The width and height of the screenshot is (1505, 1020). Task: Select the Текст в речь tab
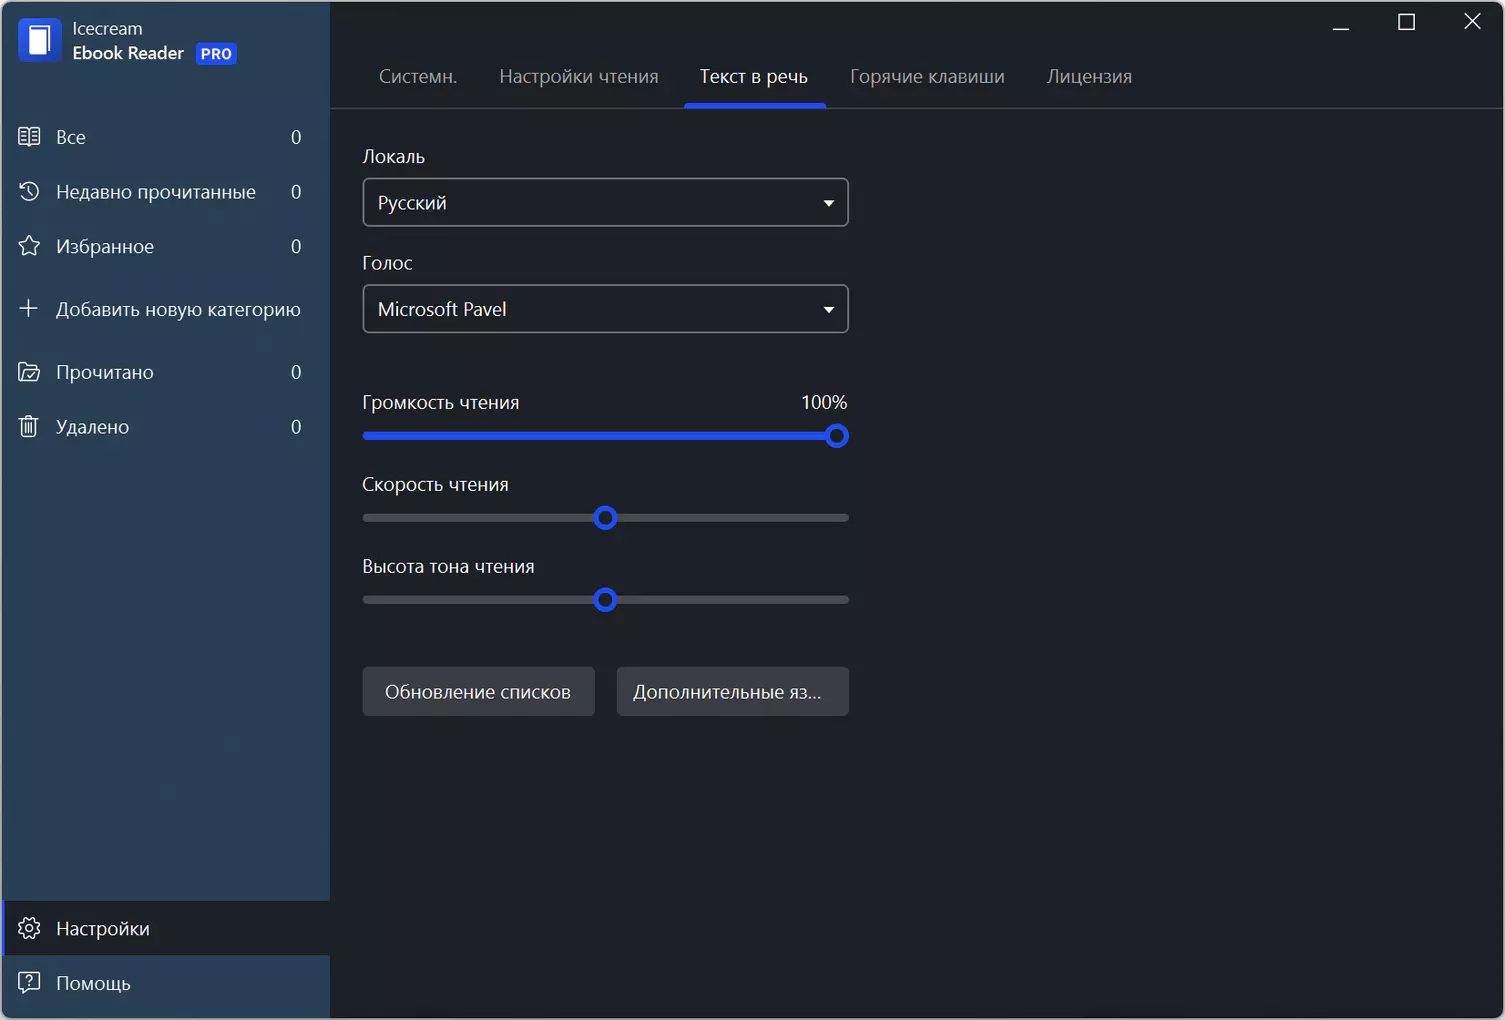[754, 77]
